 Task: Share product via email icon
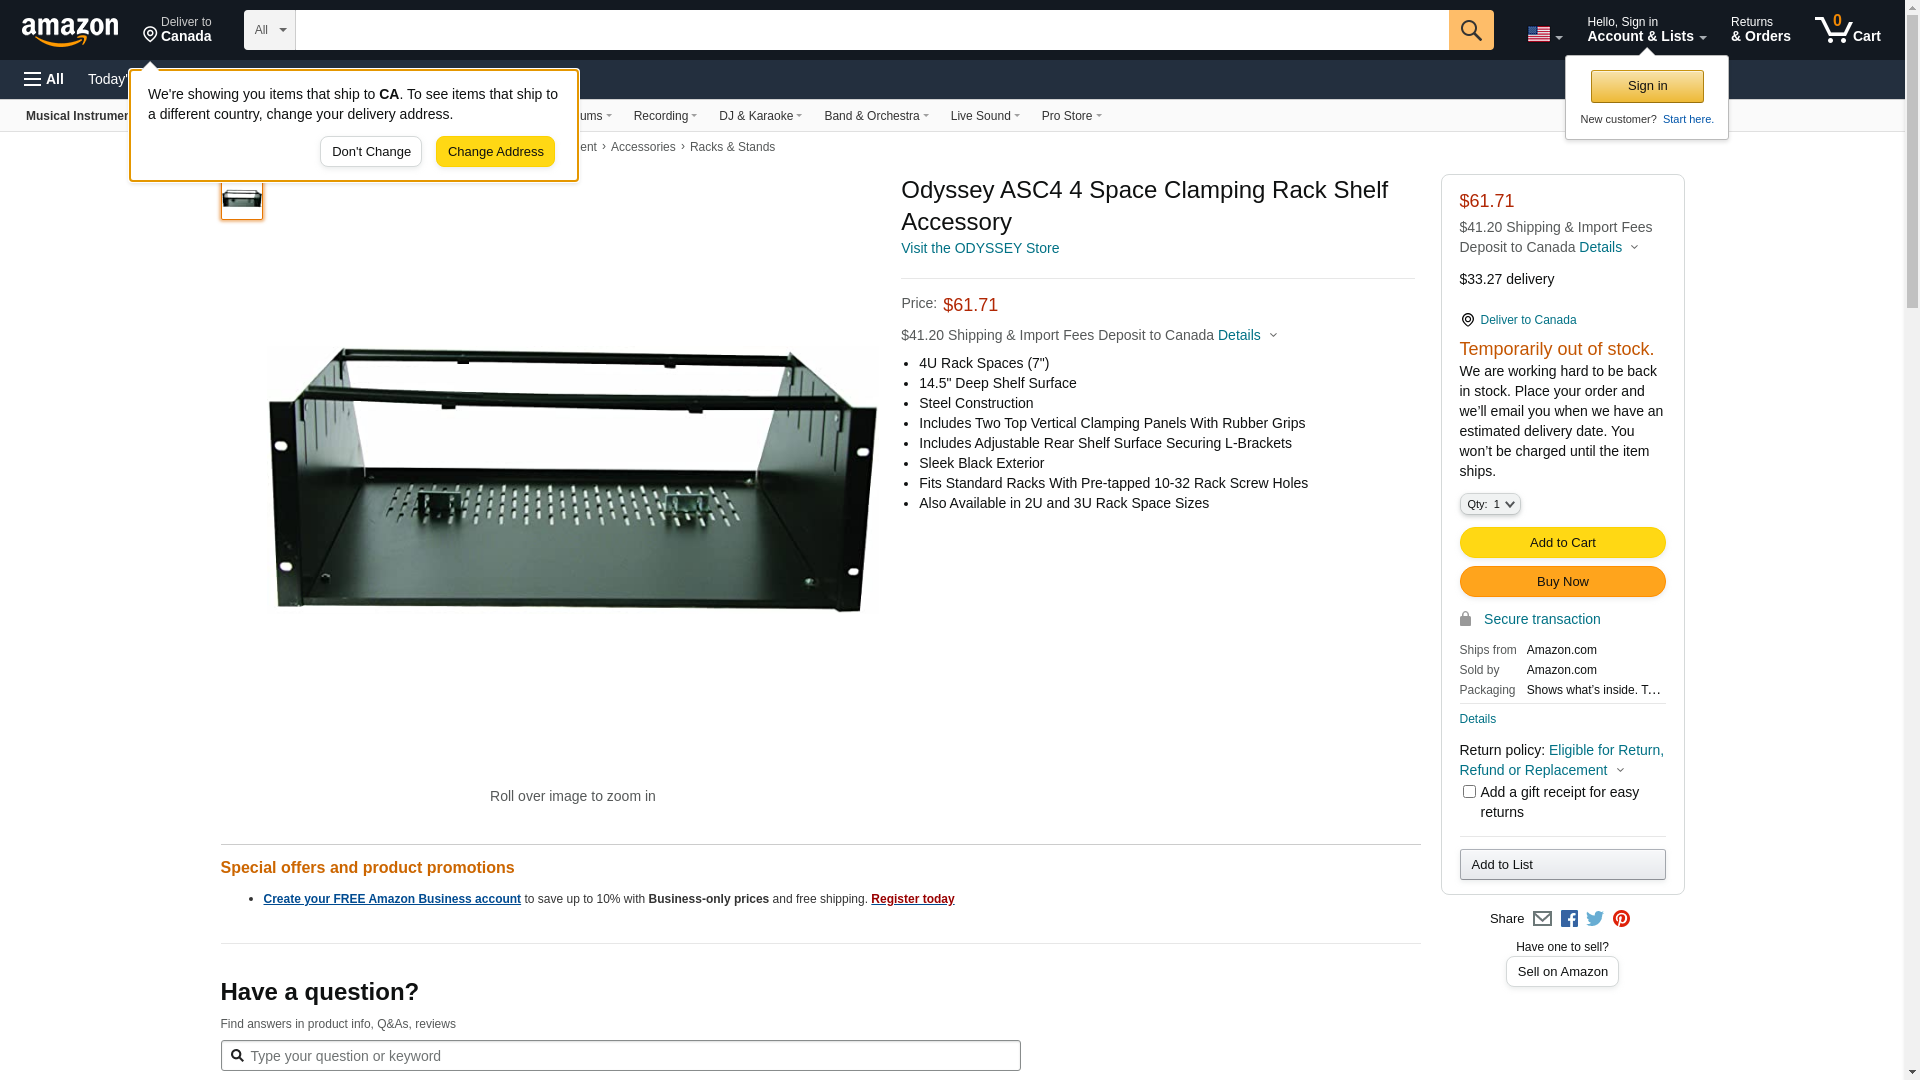click(1542, 919)
